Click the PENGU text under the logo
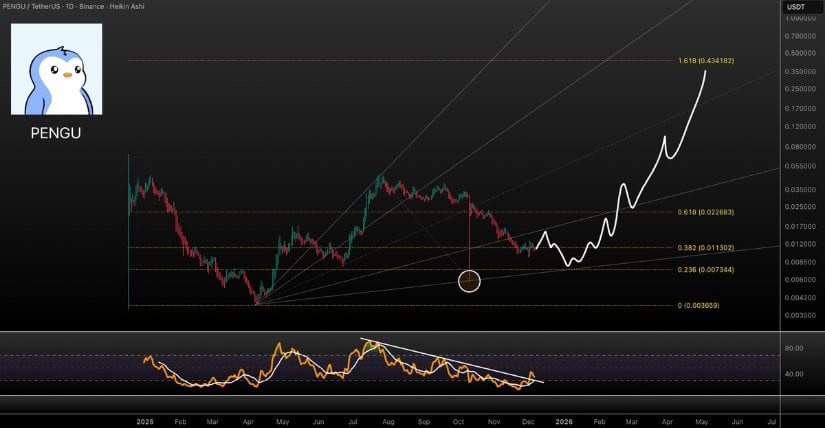 56,133
